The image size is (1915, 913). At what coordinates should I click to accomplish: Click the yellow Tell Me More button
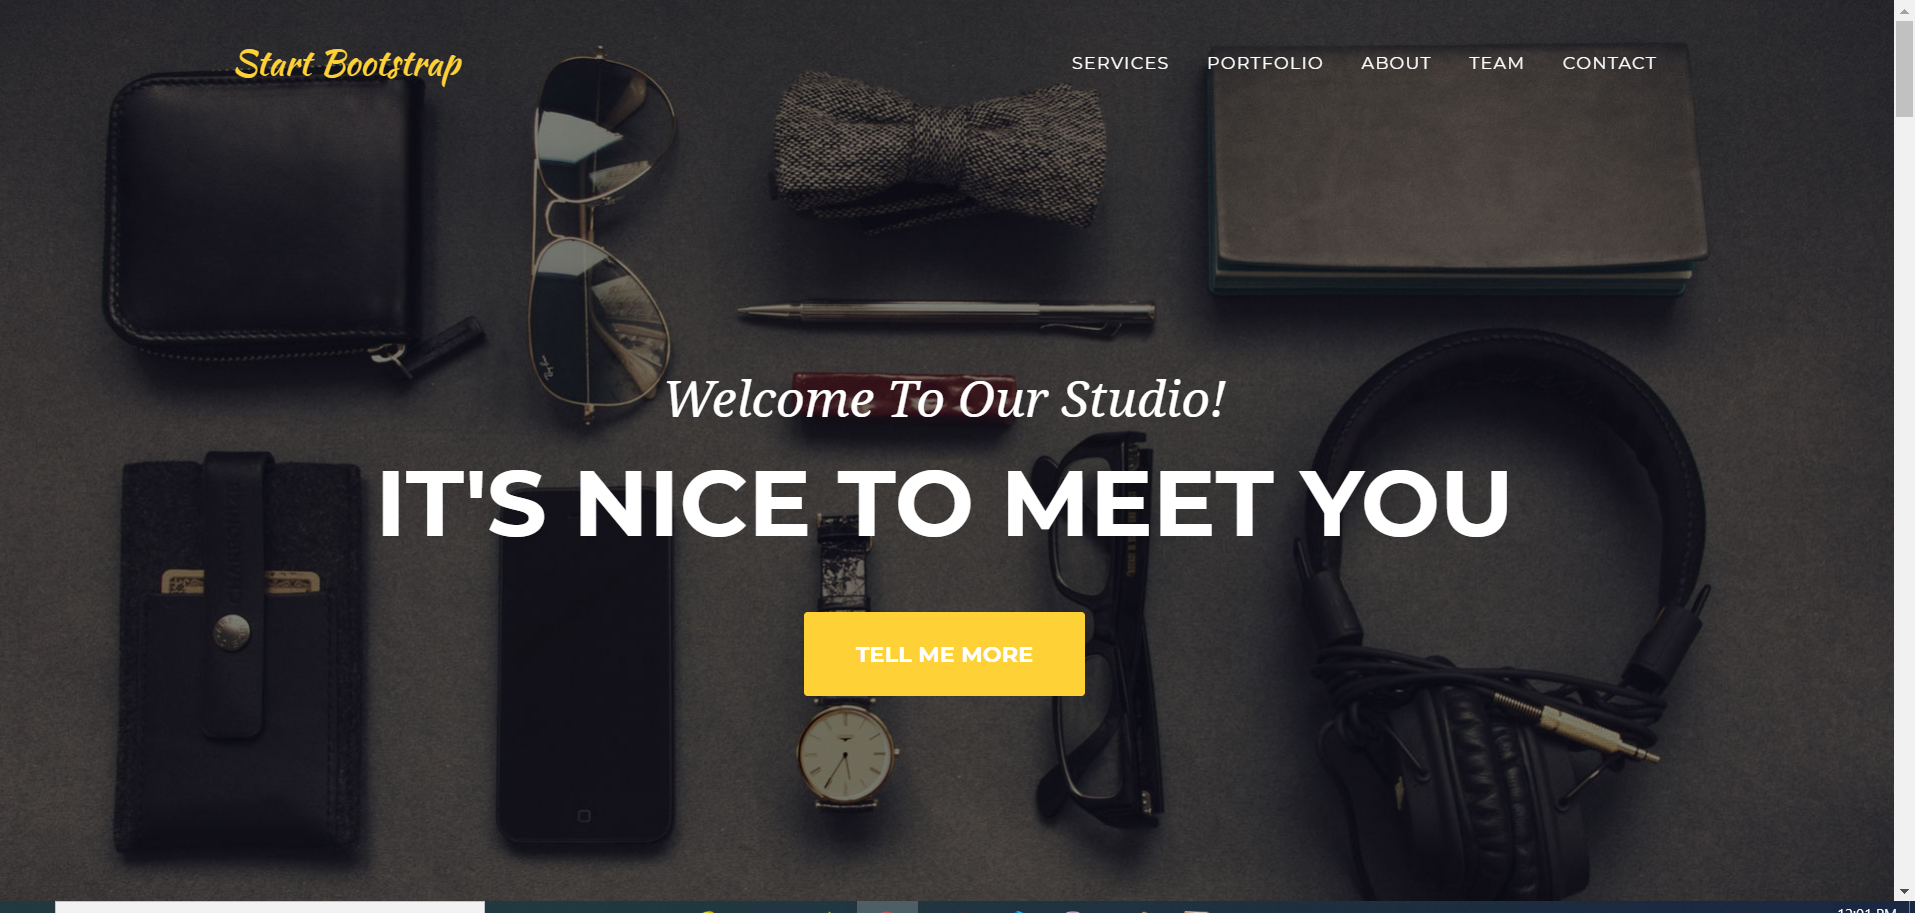(944, 654)
